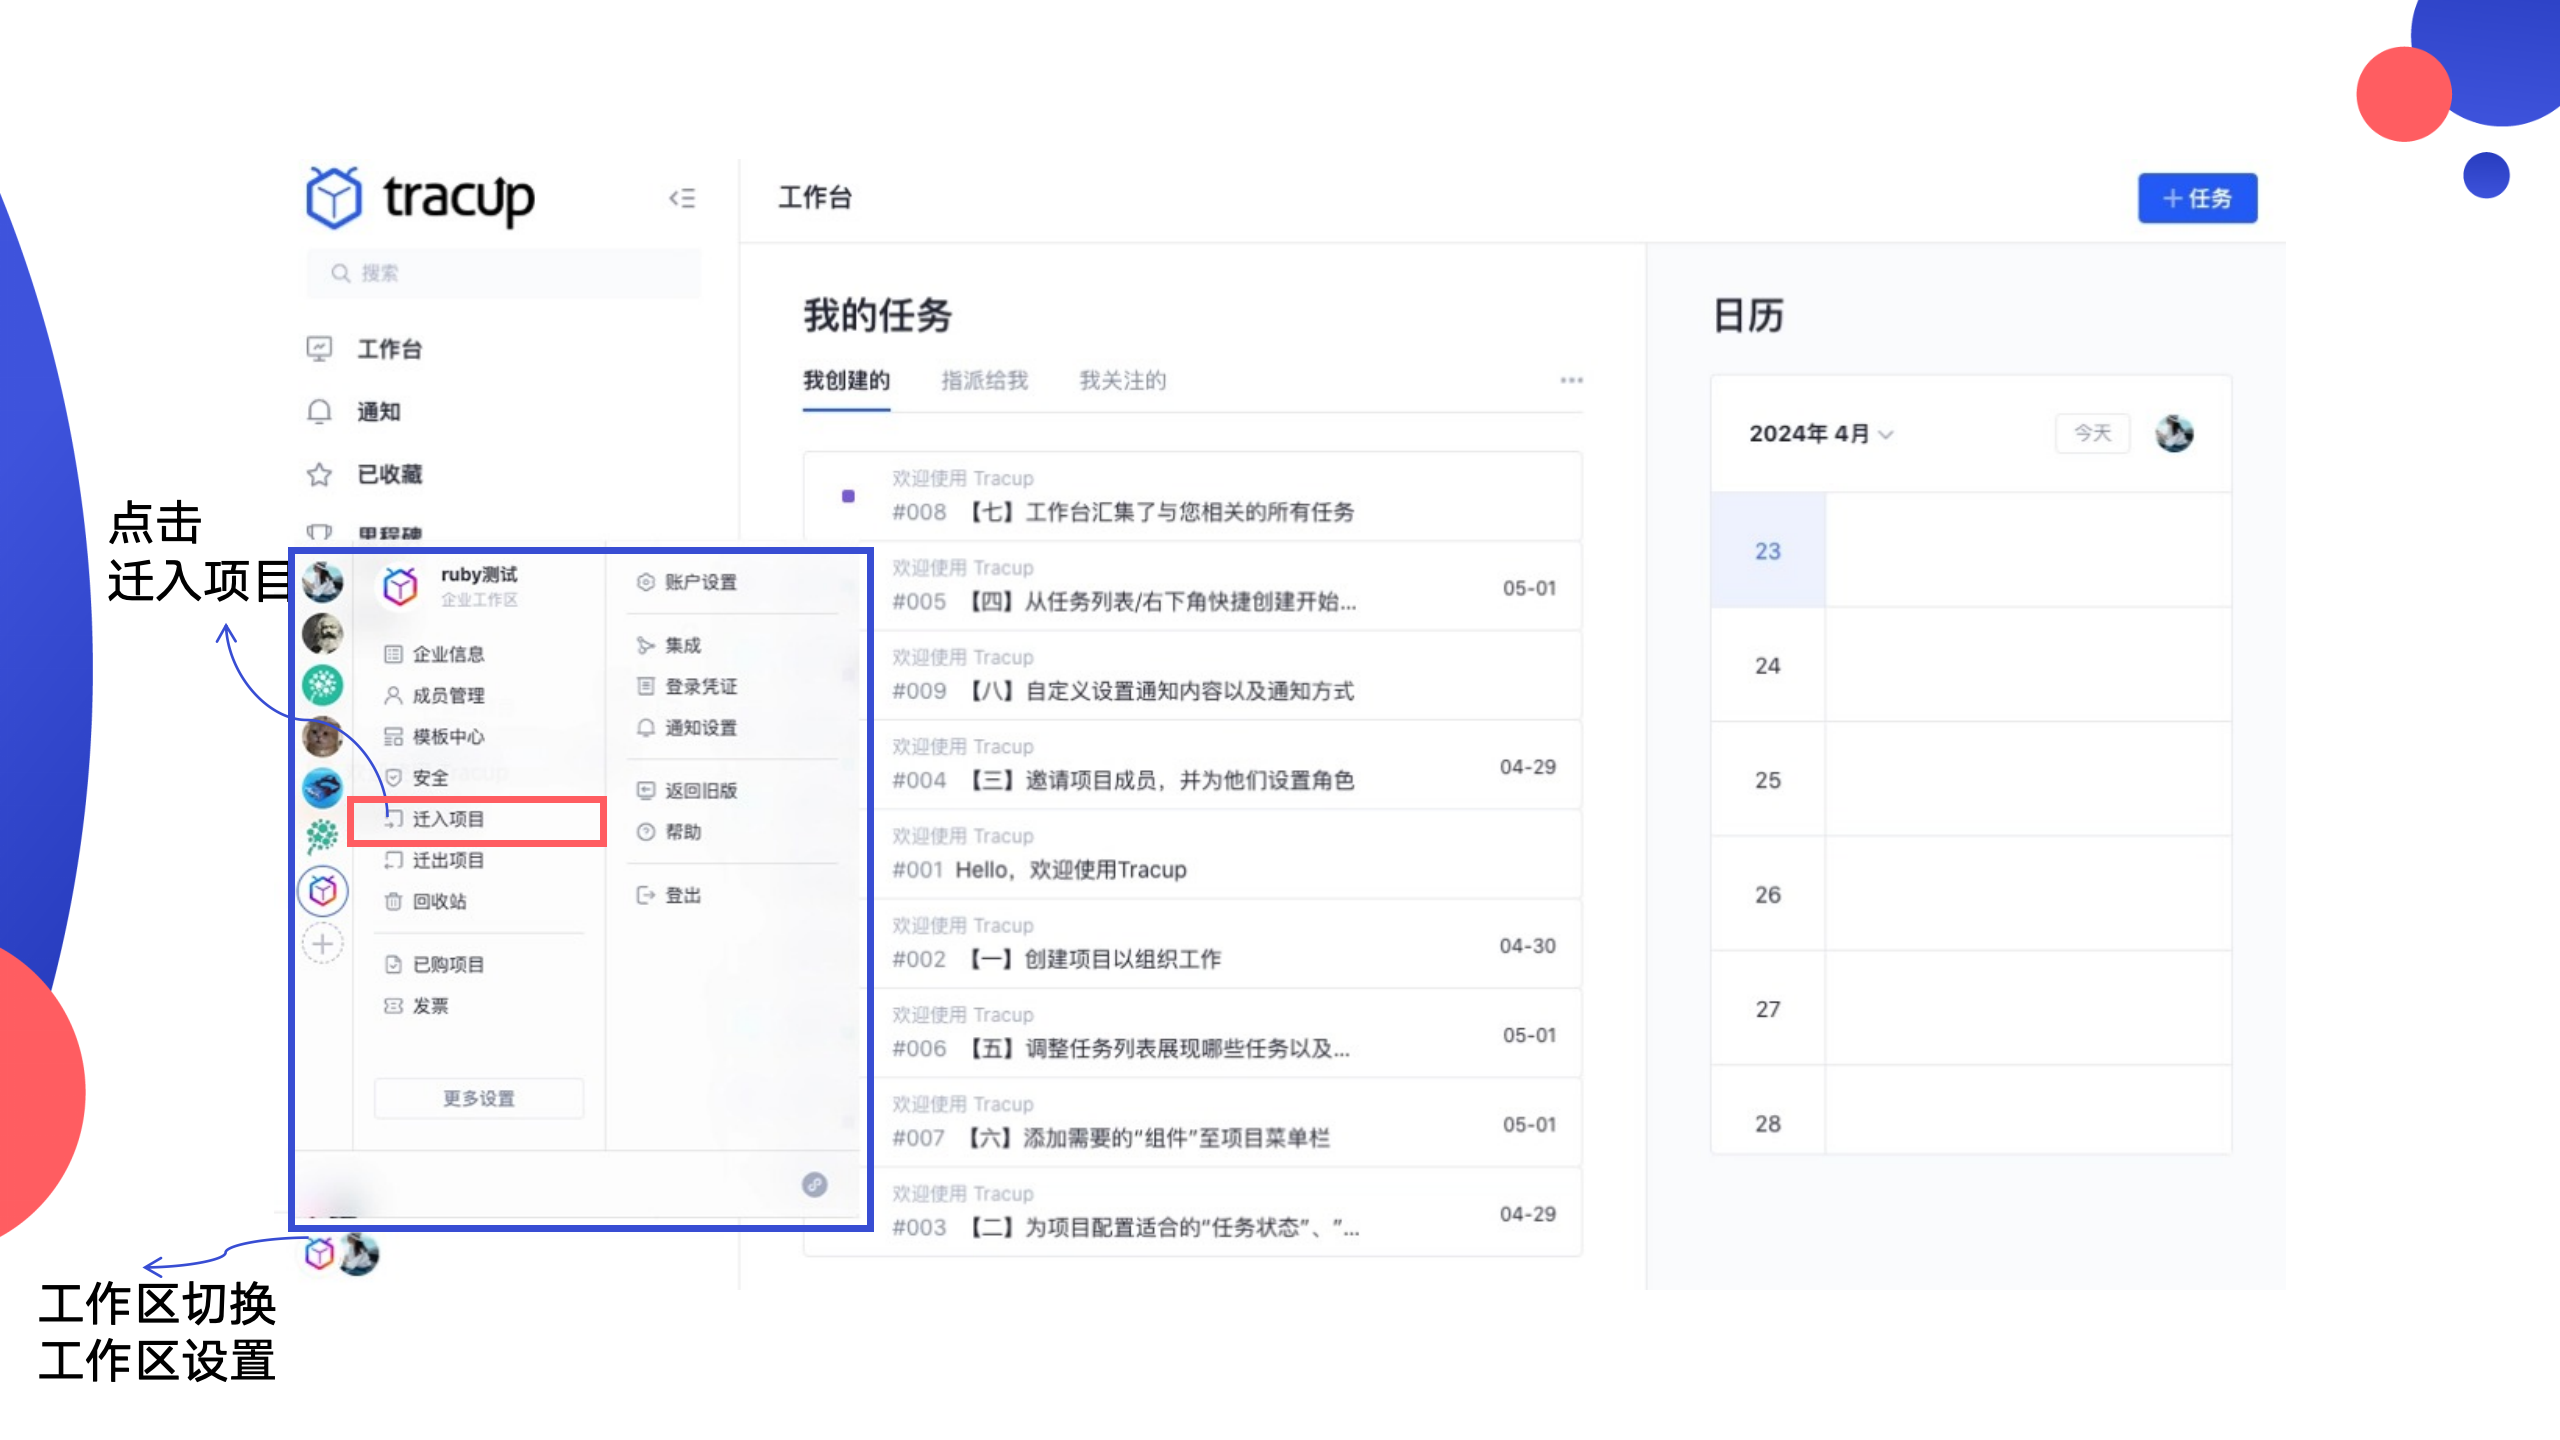This screenshot has width=2560, height=1440.
Task: Switch to the 指派给我 tab
Action: 984,381
